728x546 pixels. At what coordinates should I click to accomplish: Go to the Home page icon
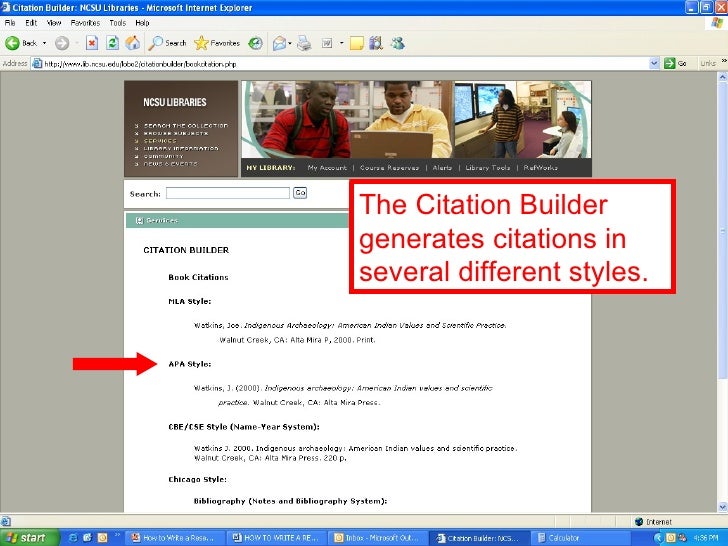coord(133,43)
